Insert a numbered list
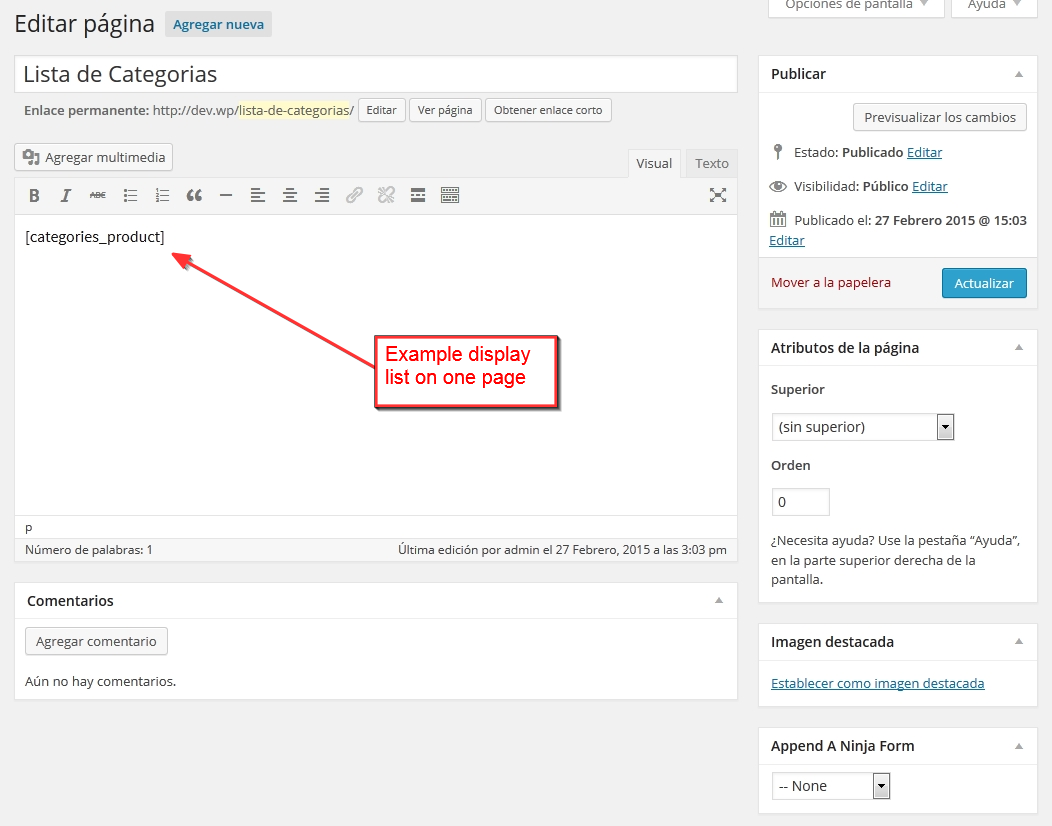The height and width of the screenshot is (826, 1052). tap(162, 195)
